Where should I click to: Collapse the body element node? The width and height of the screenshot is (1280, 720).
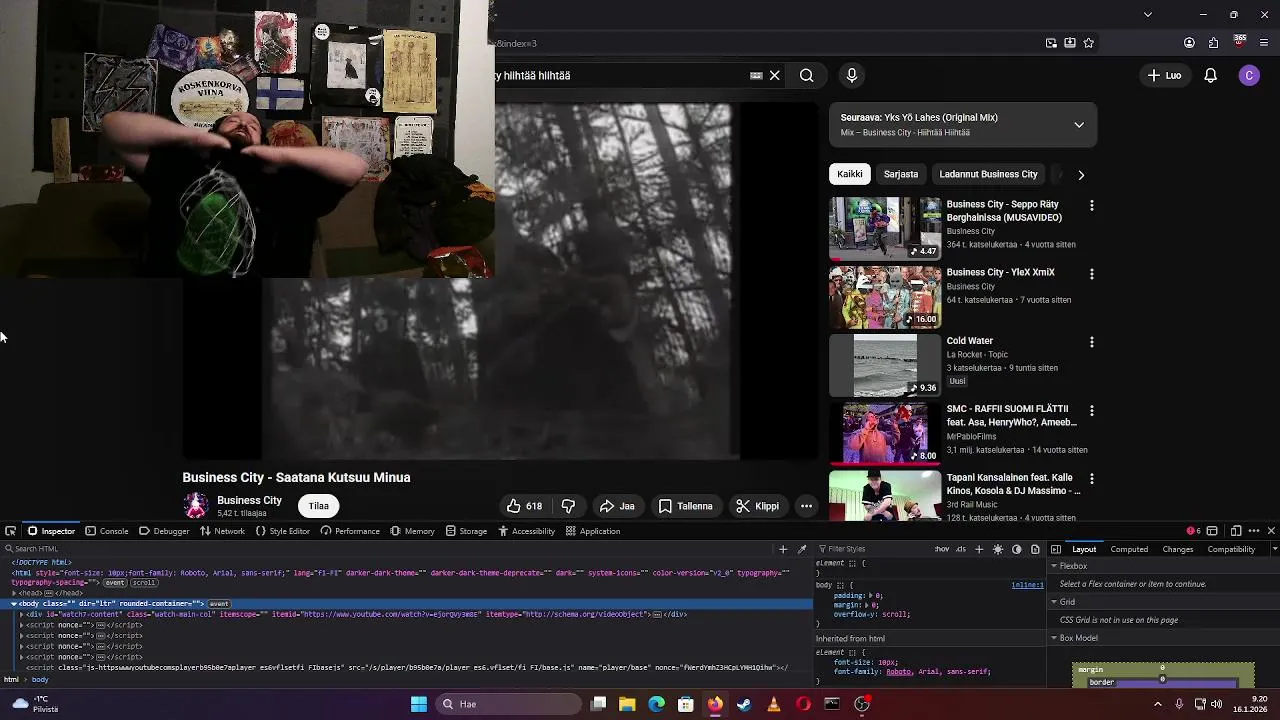tap(14, 604)
